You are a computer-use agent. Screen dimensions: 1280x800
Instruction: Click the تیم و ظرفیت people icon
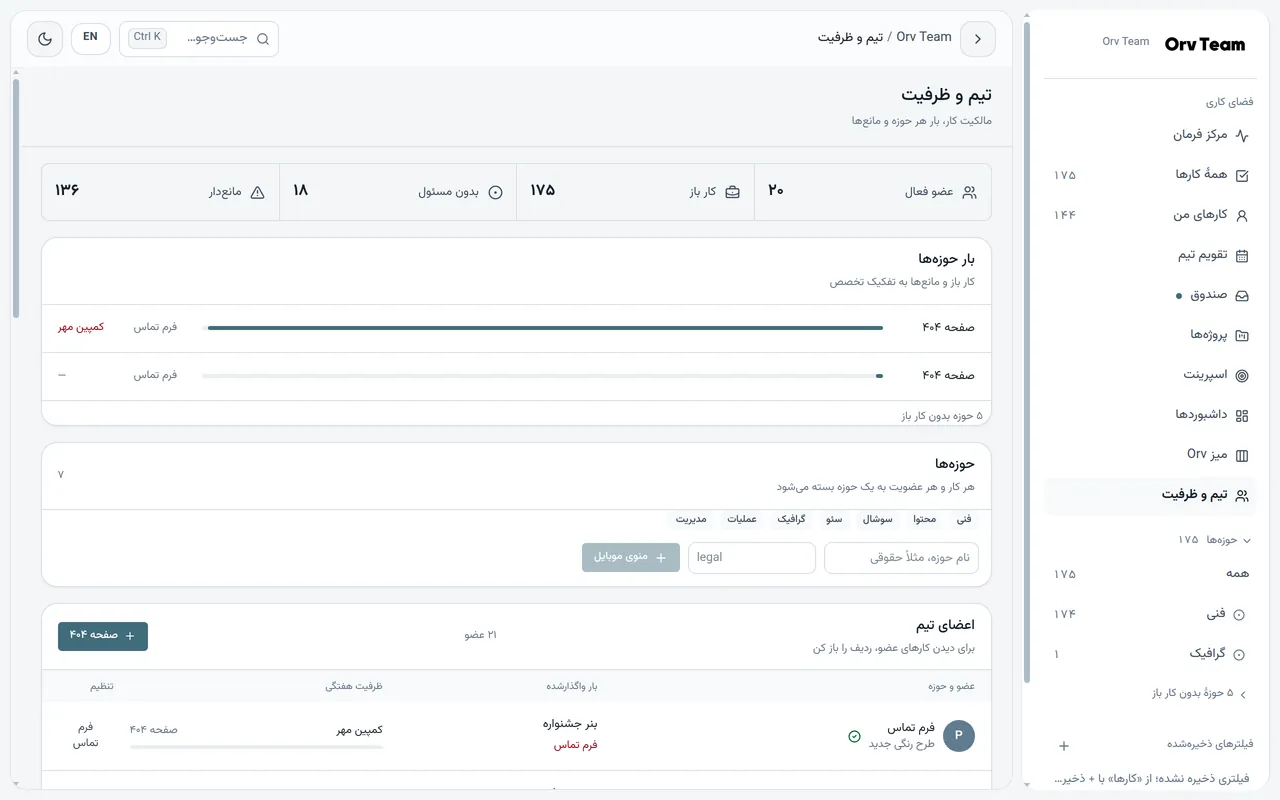[x=1242, y=496]
